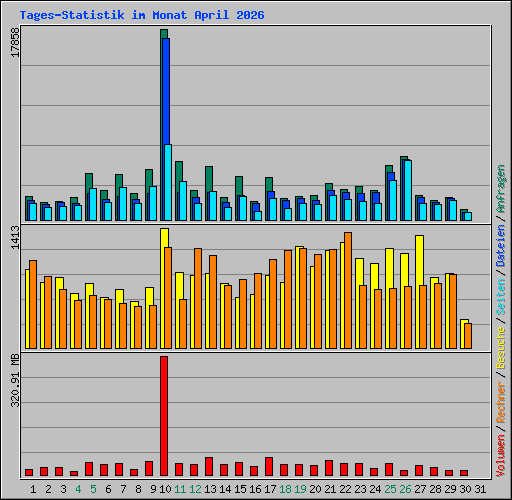Click the volume axis label 320.91 MB
Image resolution: width=512 pixels, height=500 pixels.
point(15,380)
